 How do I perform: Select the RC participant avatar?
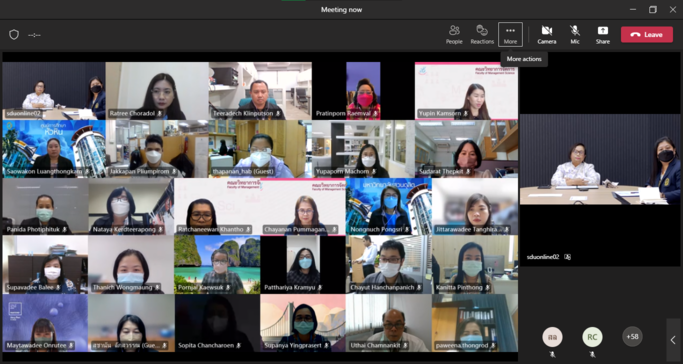click(592, 337)
